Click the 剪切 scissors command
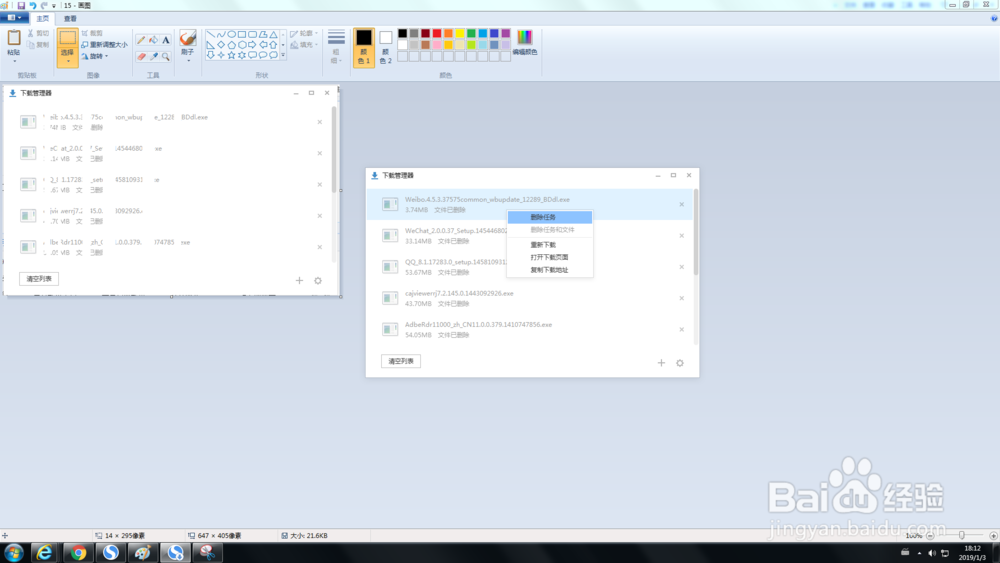The width and height of the screenshot is (1000, 563). click(38, 33)
